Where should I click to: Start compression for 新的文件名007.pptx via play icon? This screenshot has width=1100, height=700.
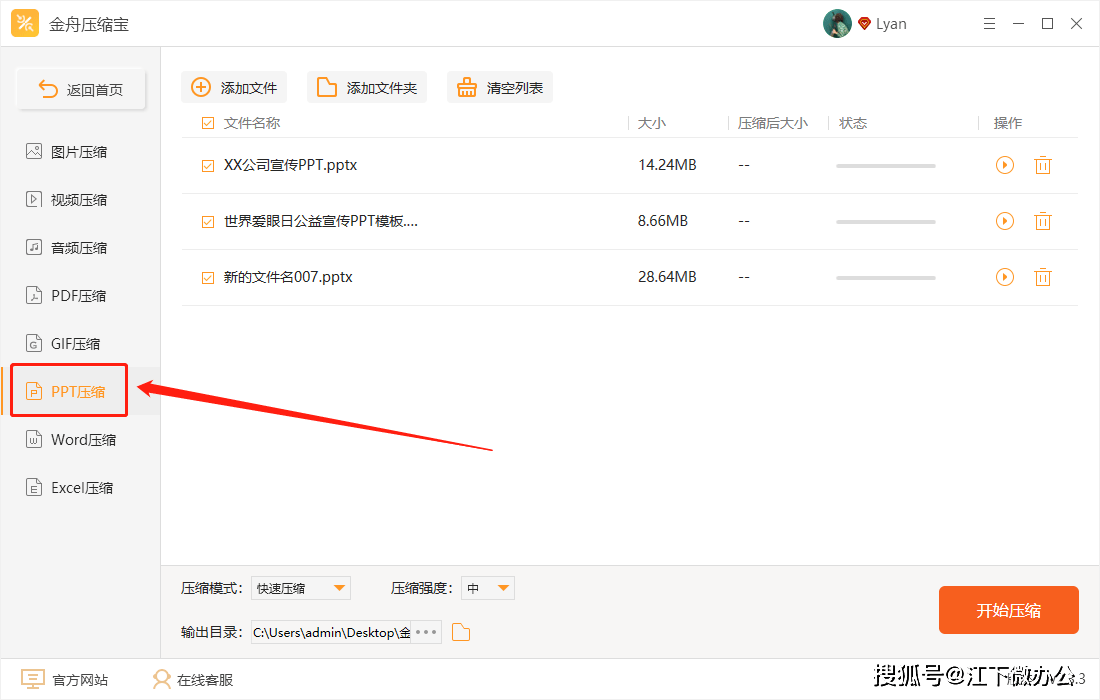(1005, 277)
